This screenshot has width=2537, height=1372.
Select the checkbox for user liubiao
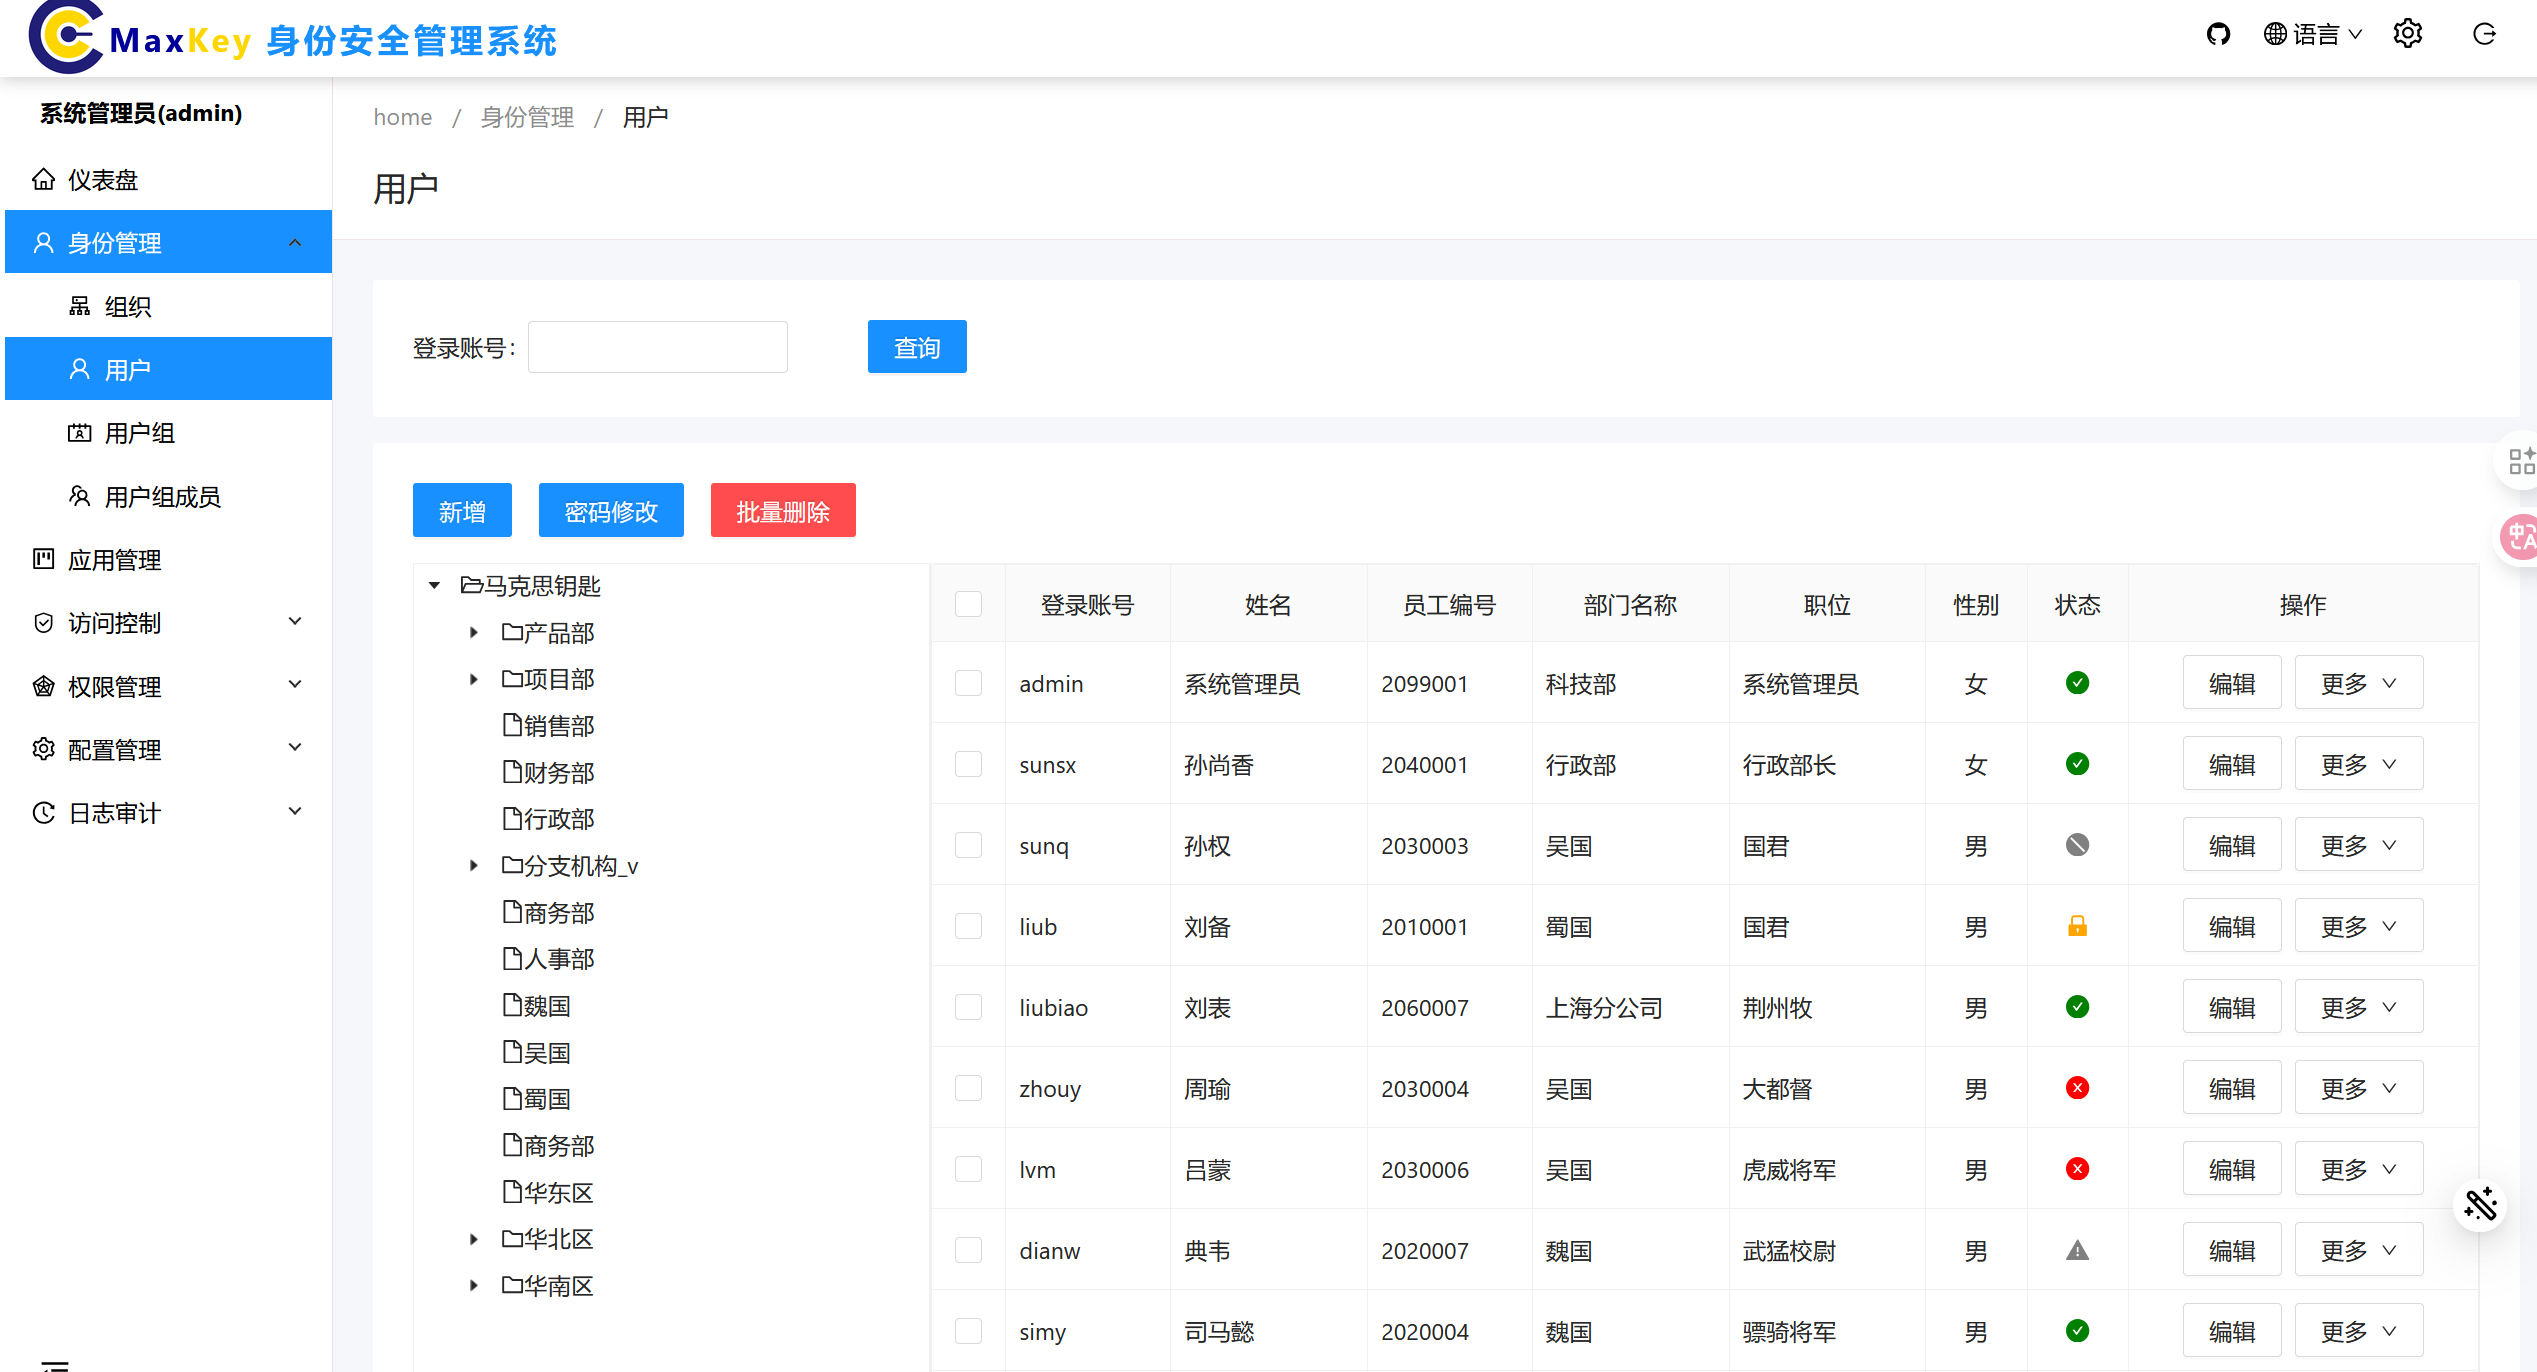point(968,1007)
